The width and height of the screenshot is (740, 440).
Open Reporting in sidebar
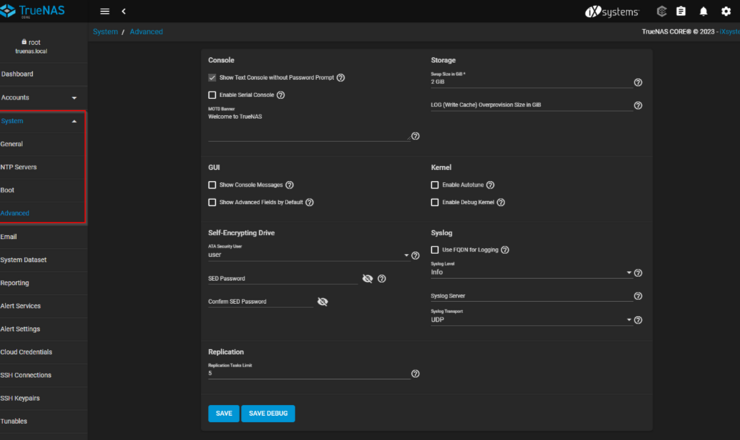coord(43,283)
